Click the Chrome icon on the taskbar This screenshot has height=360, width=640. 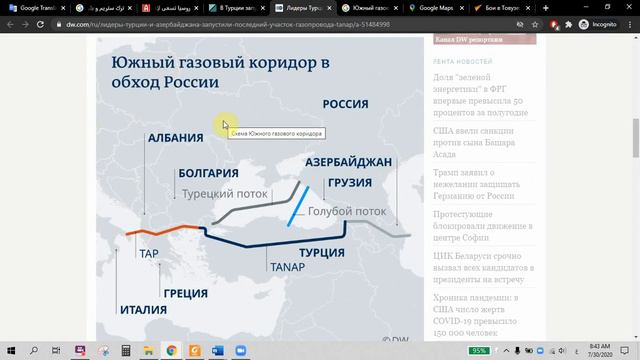click(x=171, y=351)
